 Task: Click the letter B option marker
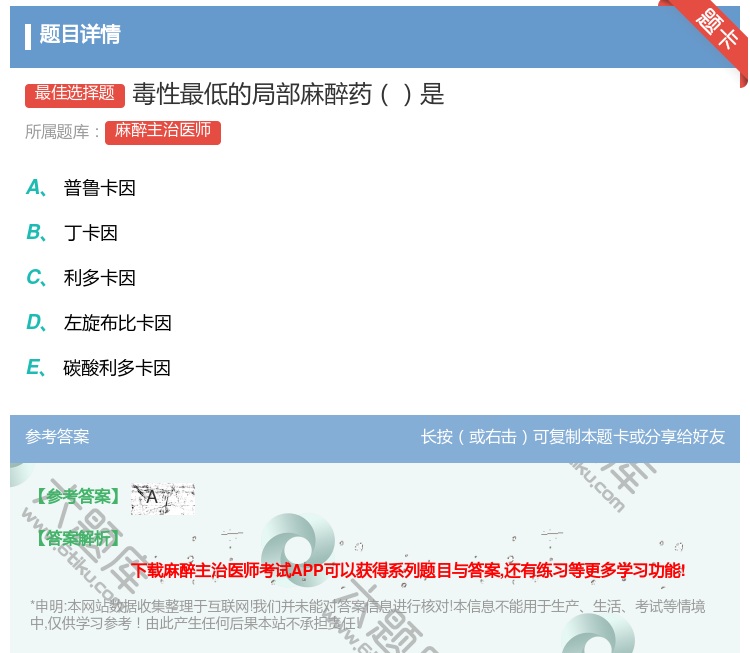pos(36,232)
